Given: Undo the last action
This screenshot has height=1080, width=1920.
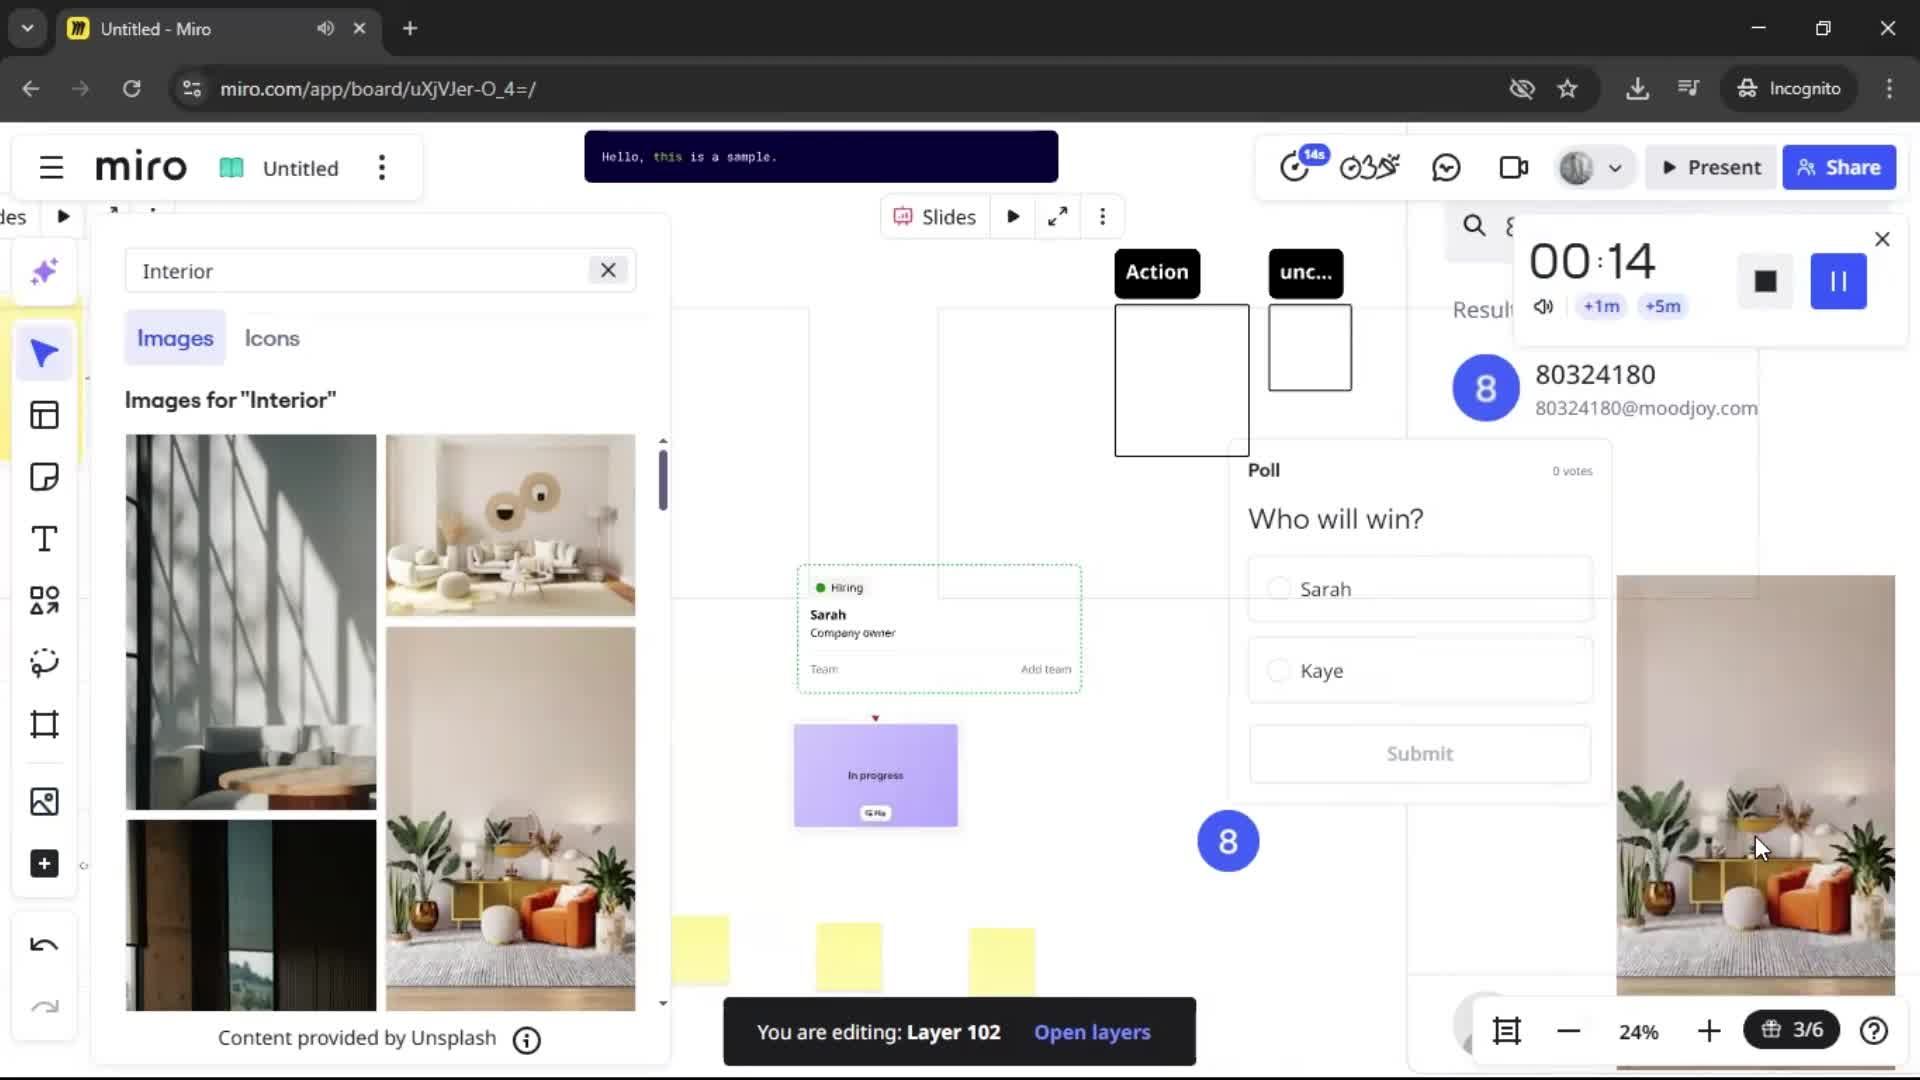Looking at the screenshot, I should (44, 945).
